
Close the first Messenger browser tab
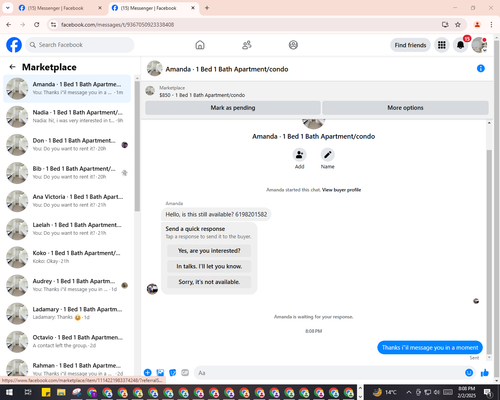point(100,8)
